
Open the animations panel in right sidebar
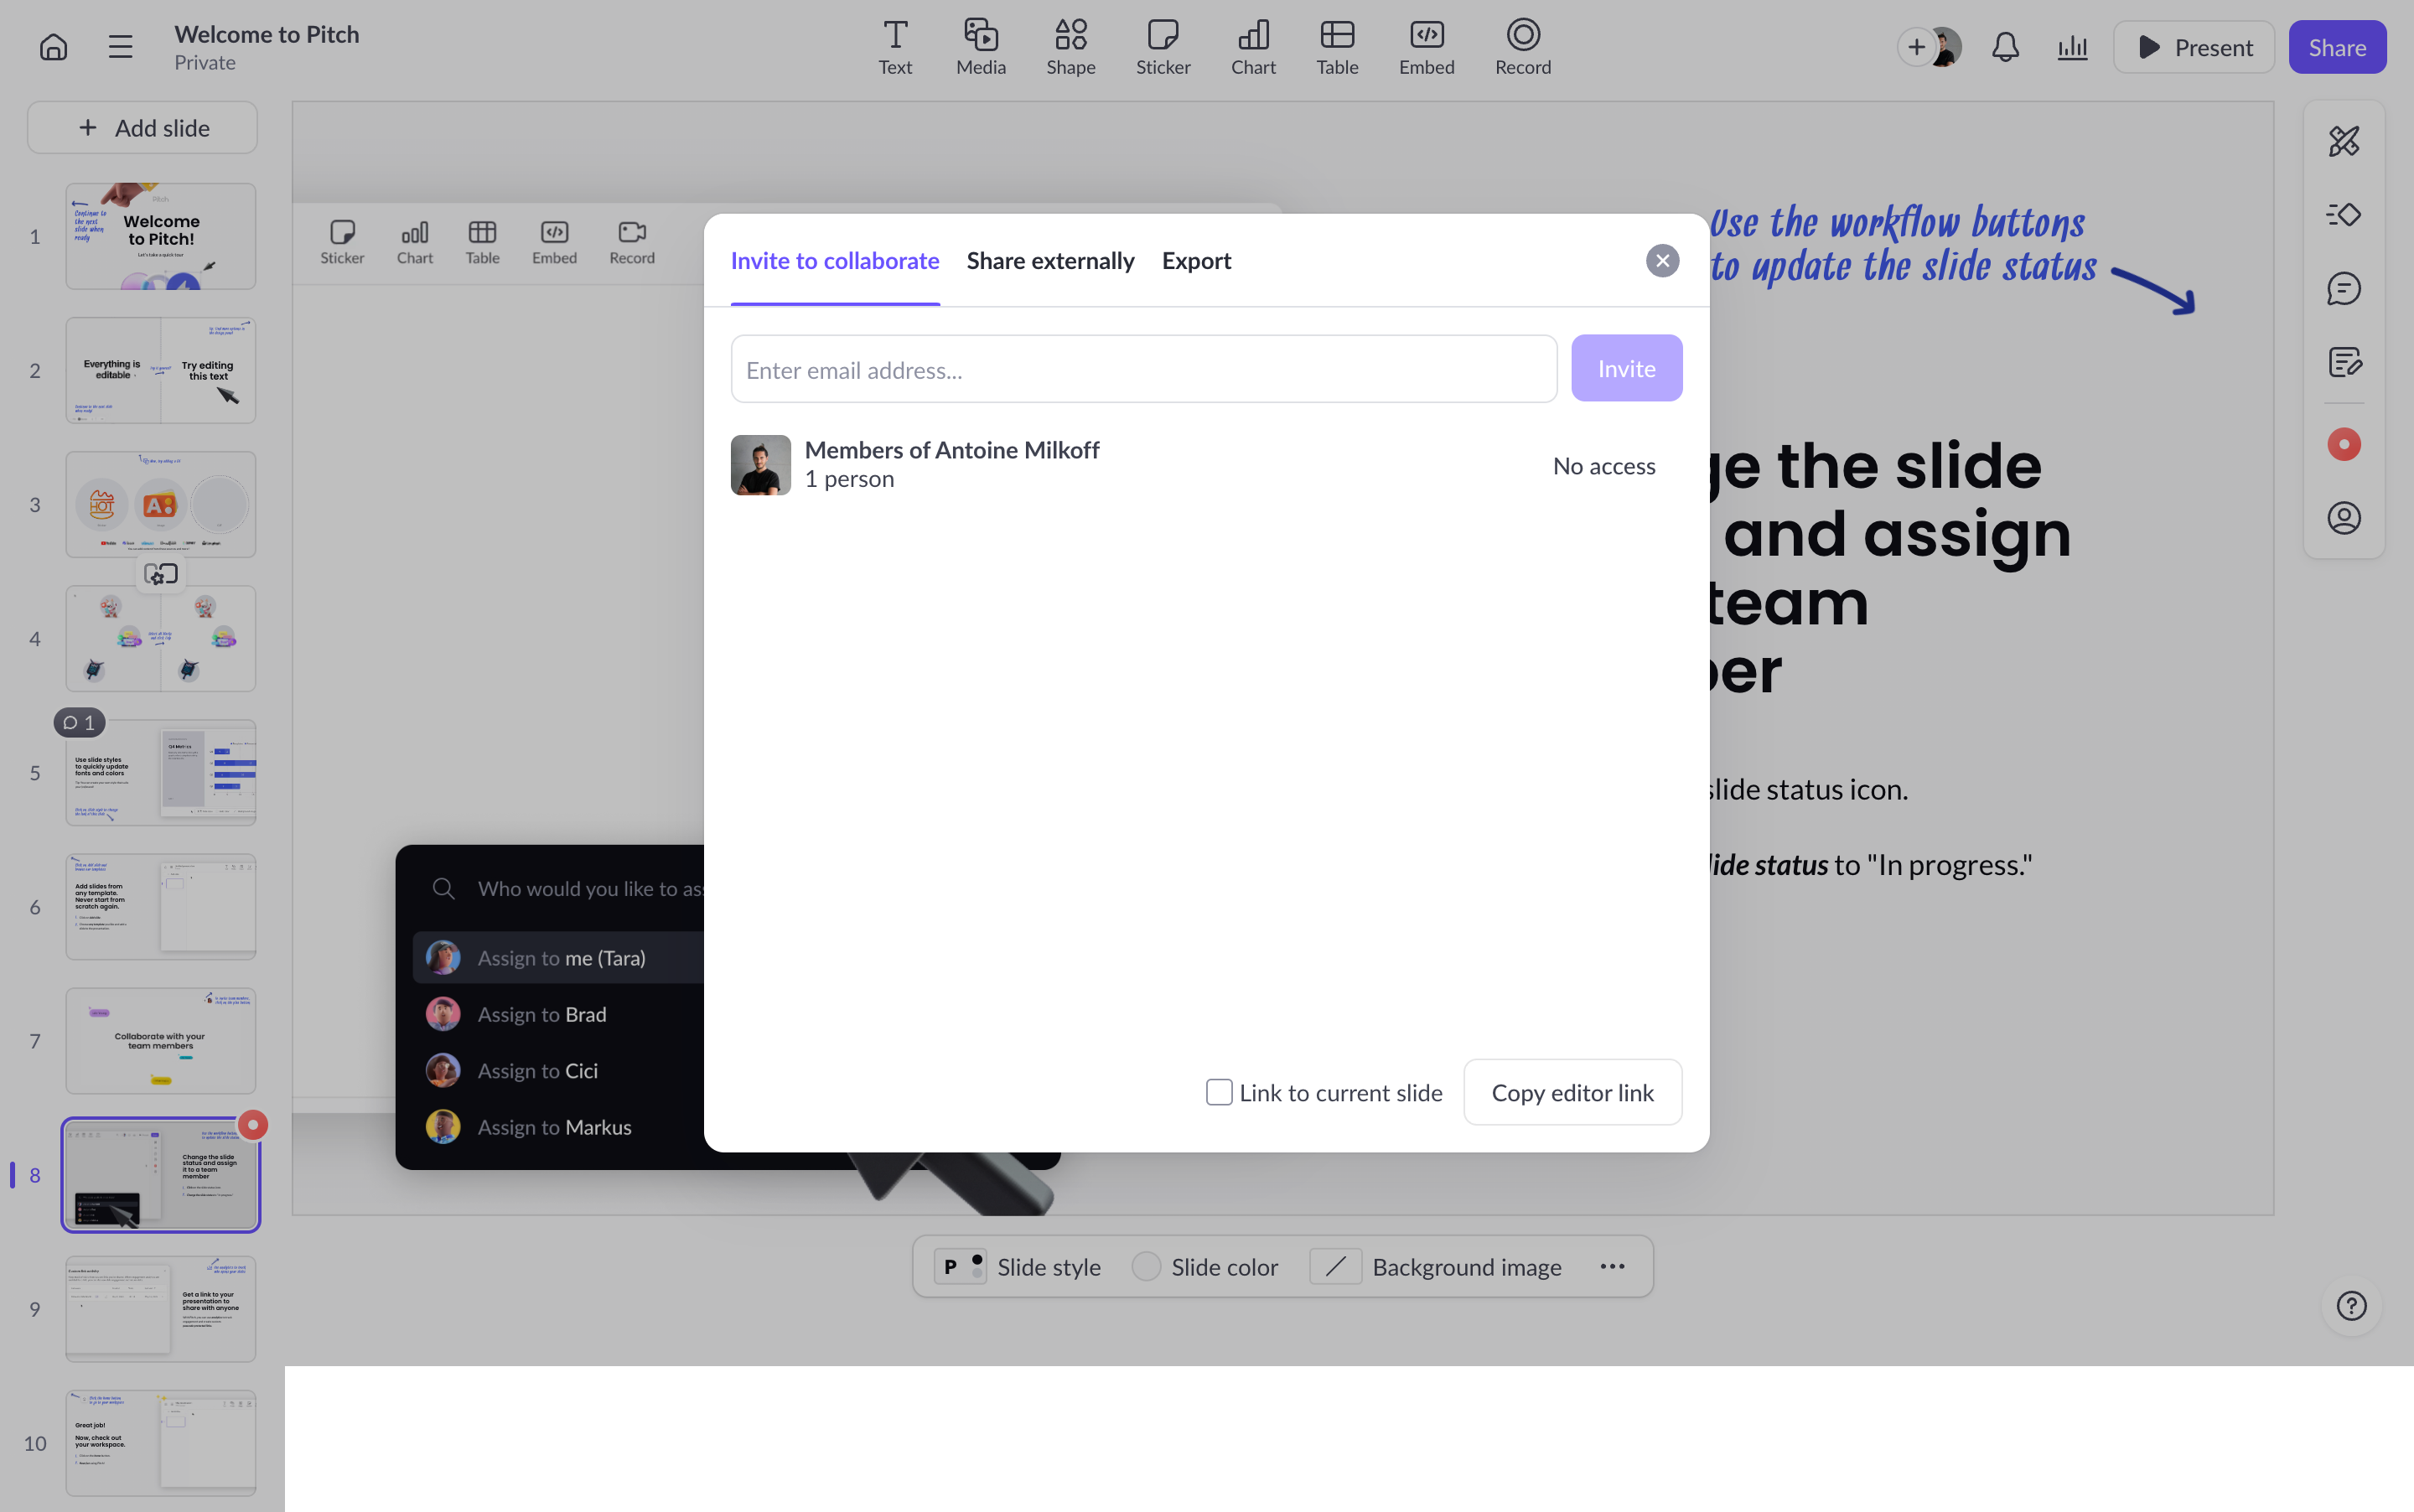(x=2343, y=215)
